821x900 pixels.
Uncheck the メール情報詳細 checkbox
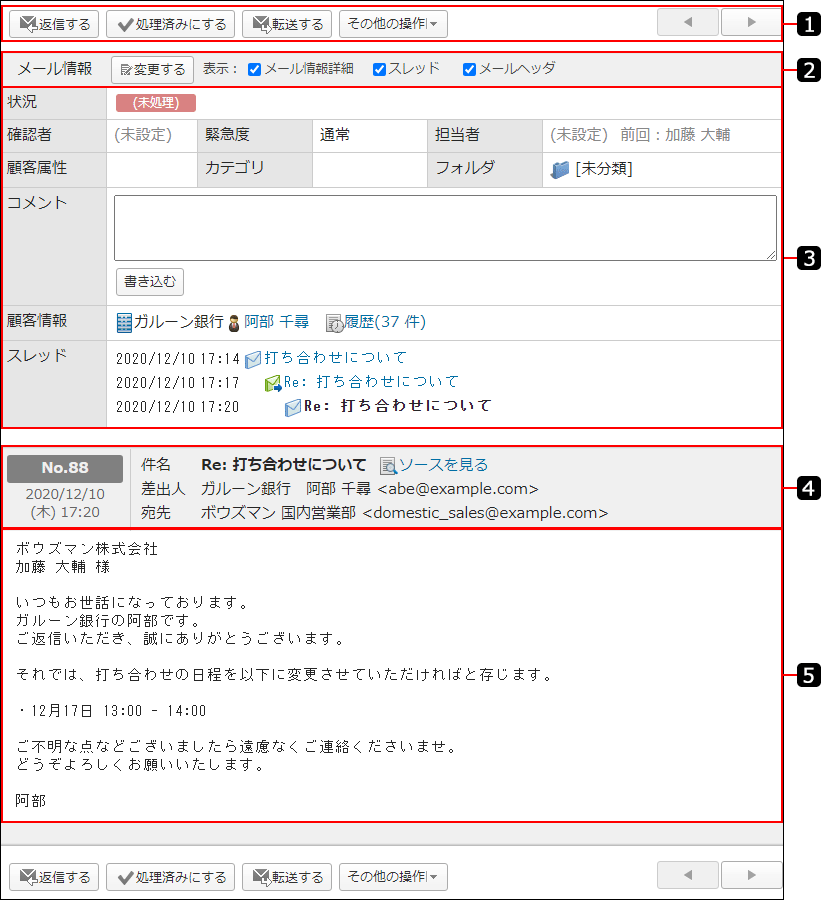[x=254, y=69]
